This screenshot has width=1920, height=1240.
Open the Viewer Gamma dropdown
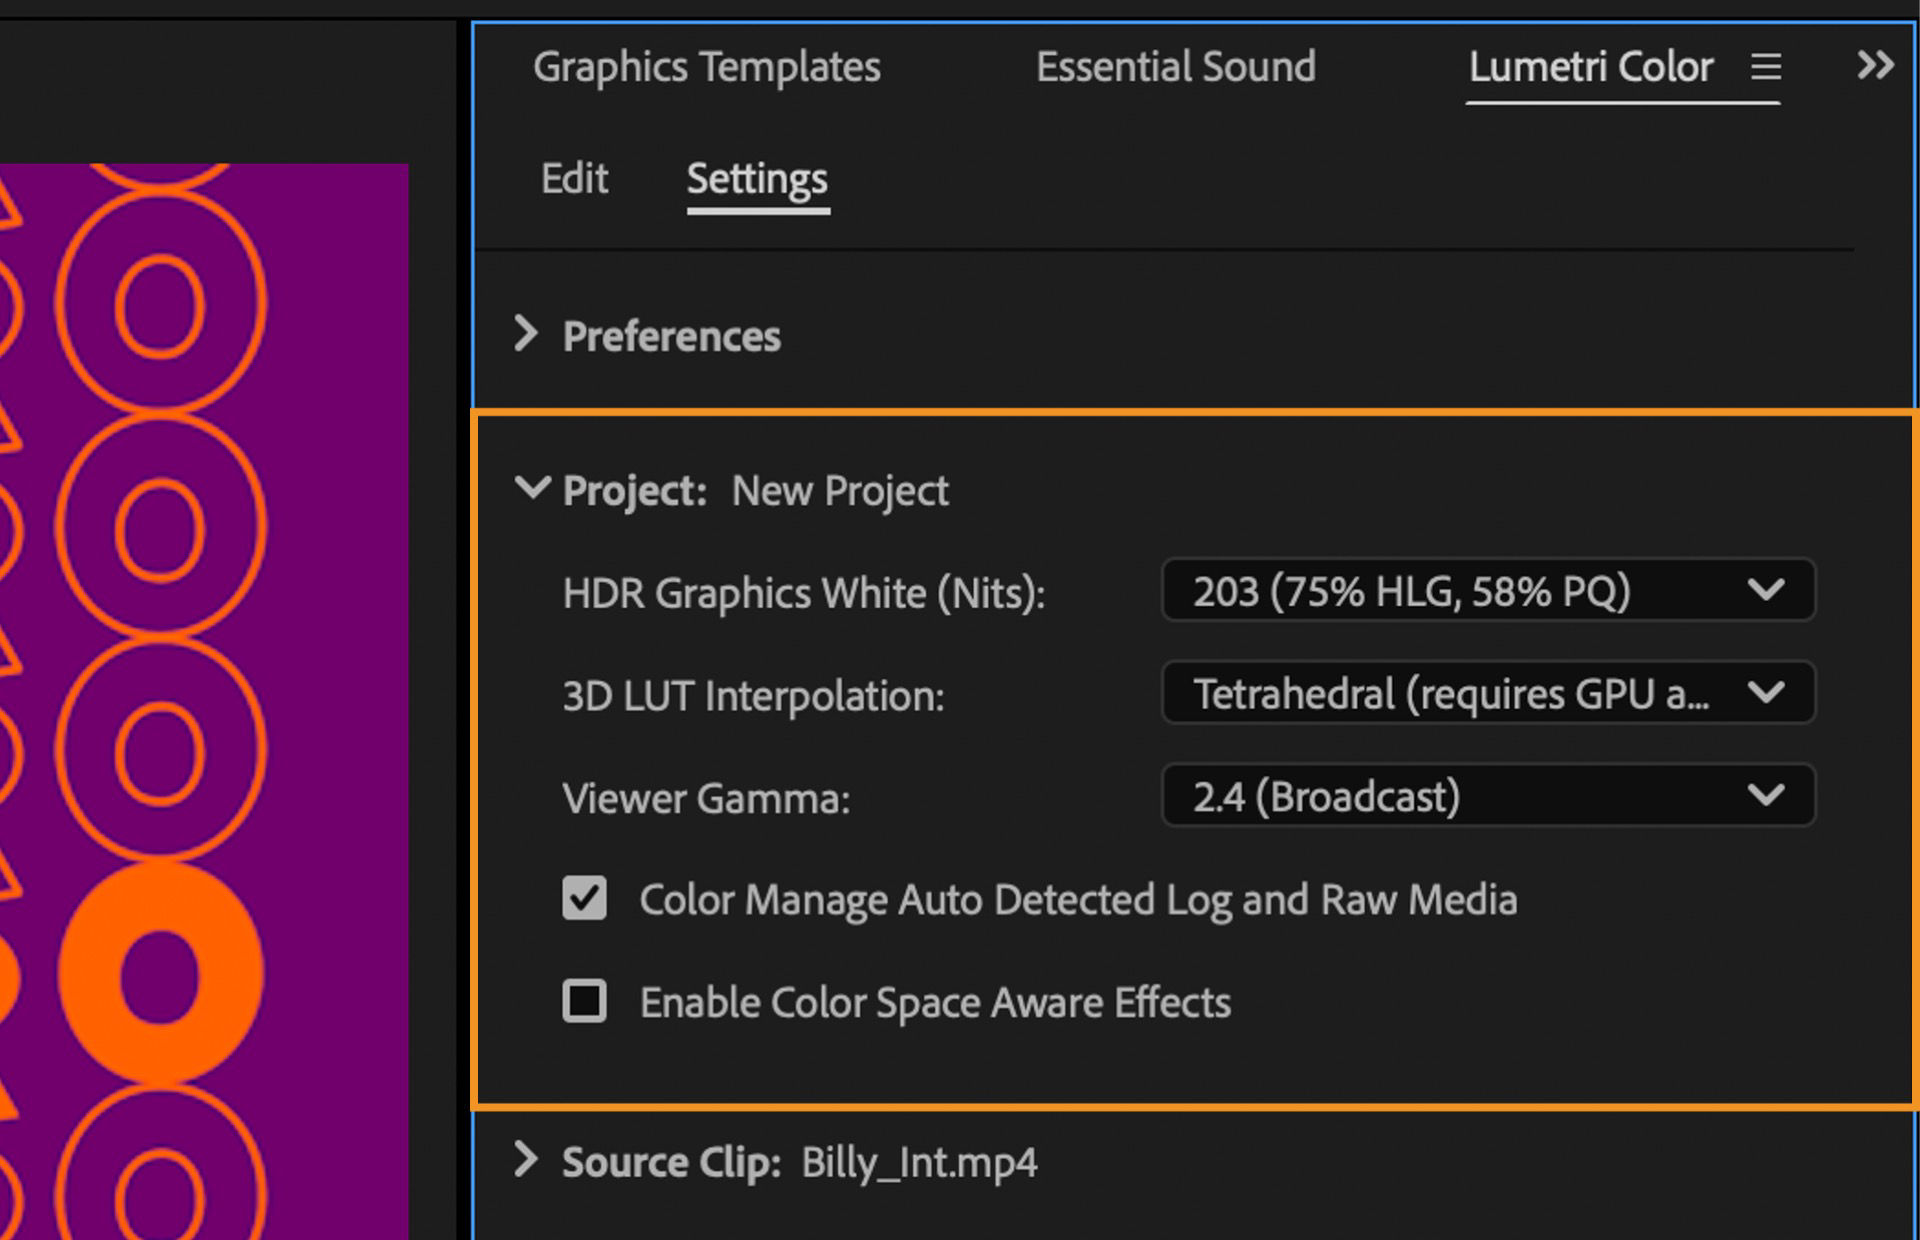(1488, 796)
